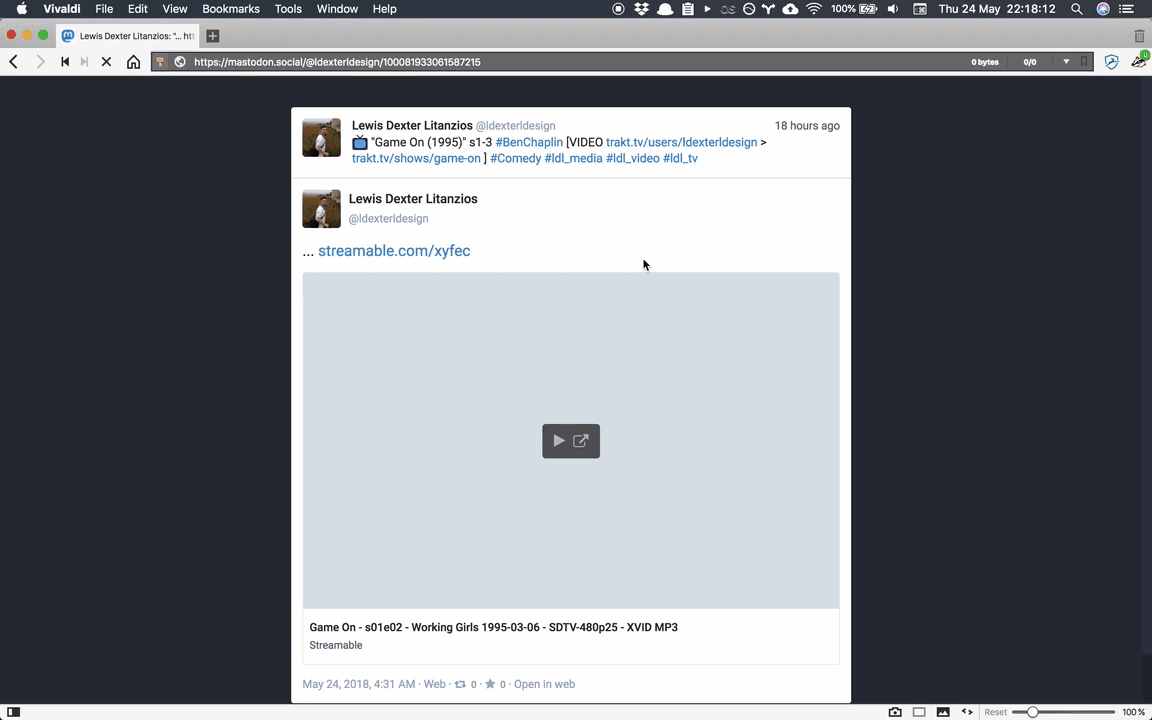This screenshot has width=1152, height=720.
Task: Click the fast forward navigation button
Action: click(84, 62)
